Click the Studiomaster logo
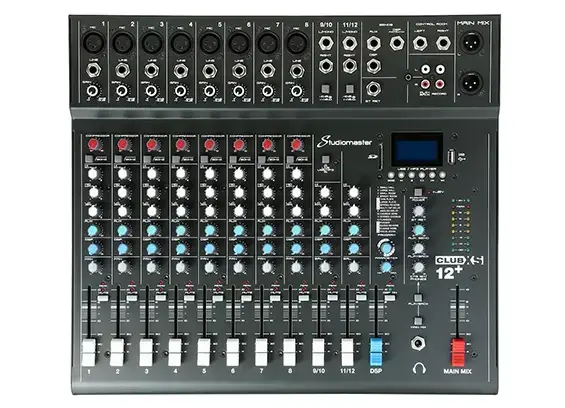 click(x=344, y=142)
